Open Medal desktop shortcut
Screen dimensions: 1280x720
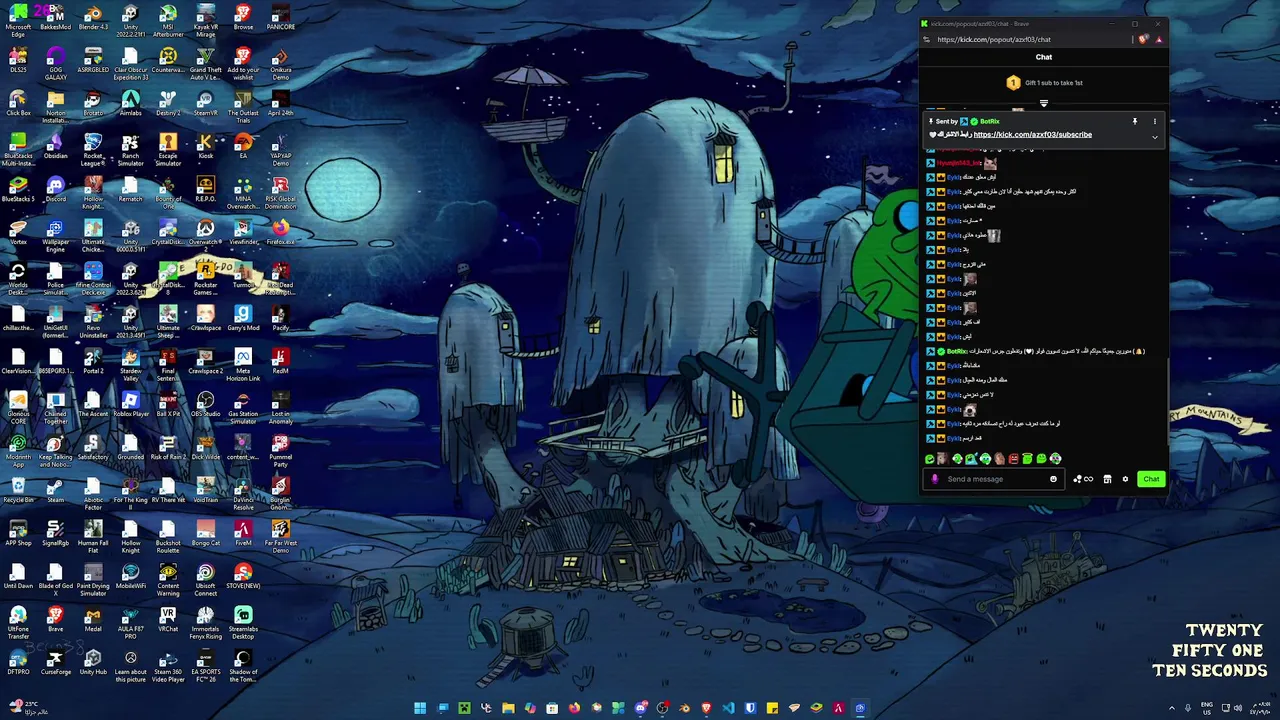[x=93, y=620]
